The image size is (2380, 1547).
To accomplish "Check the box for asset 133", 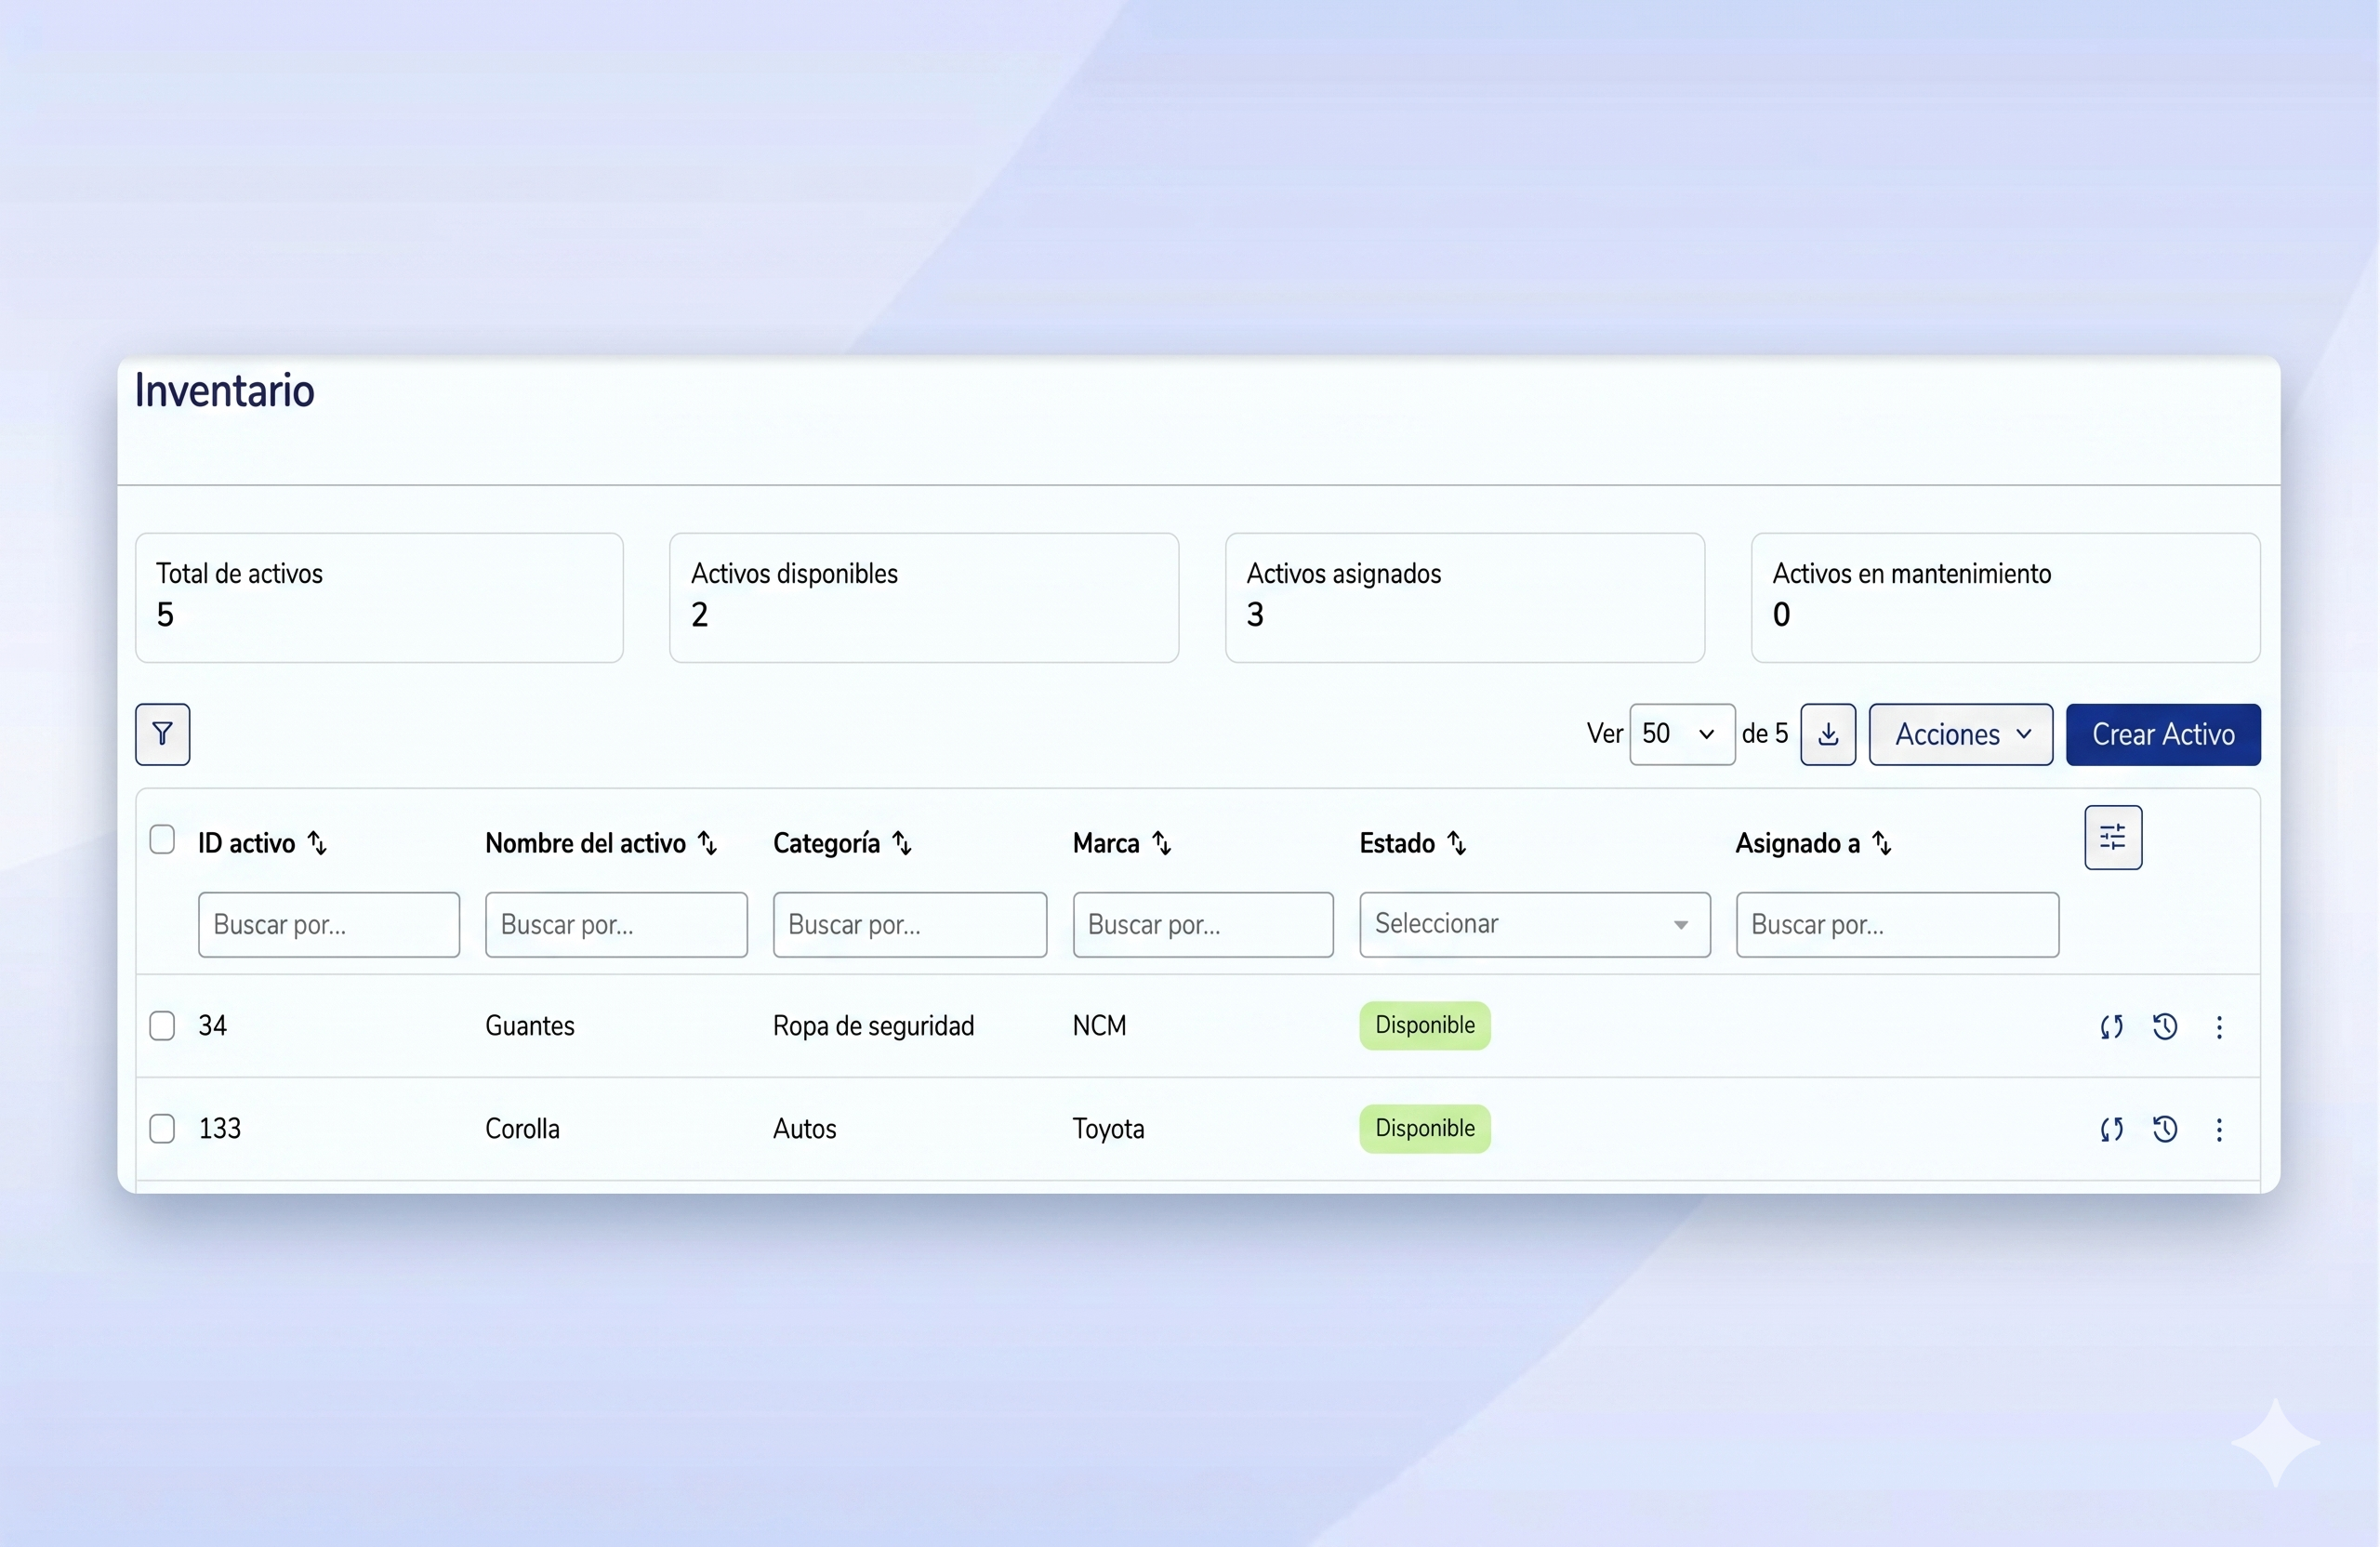I will (162, 1129).
